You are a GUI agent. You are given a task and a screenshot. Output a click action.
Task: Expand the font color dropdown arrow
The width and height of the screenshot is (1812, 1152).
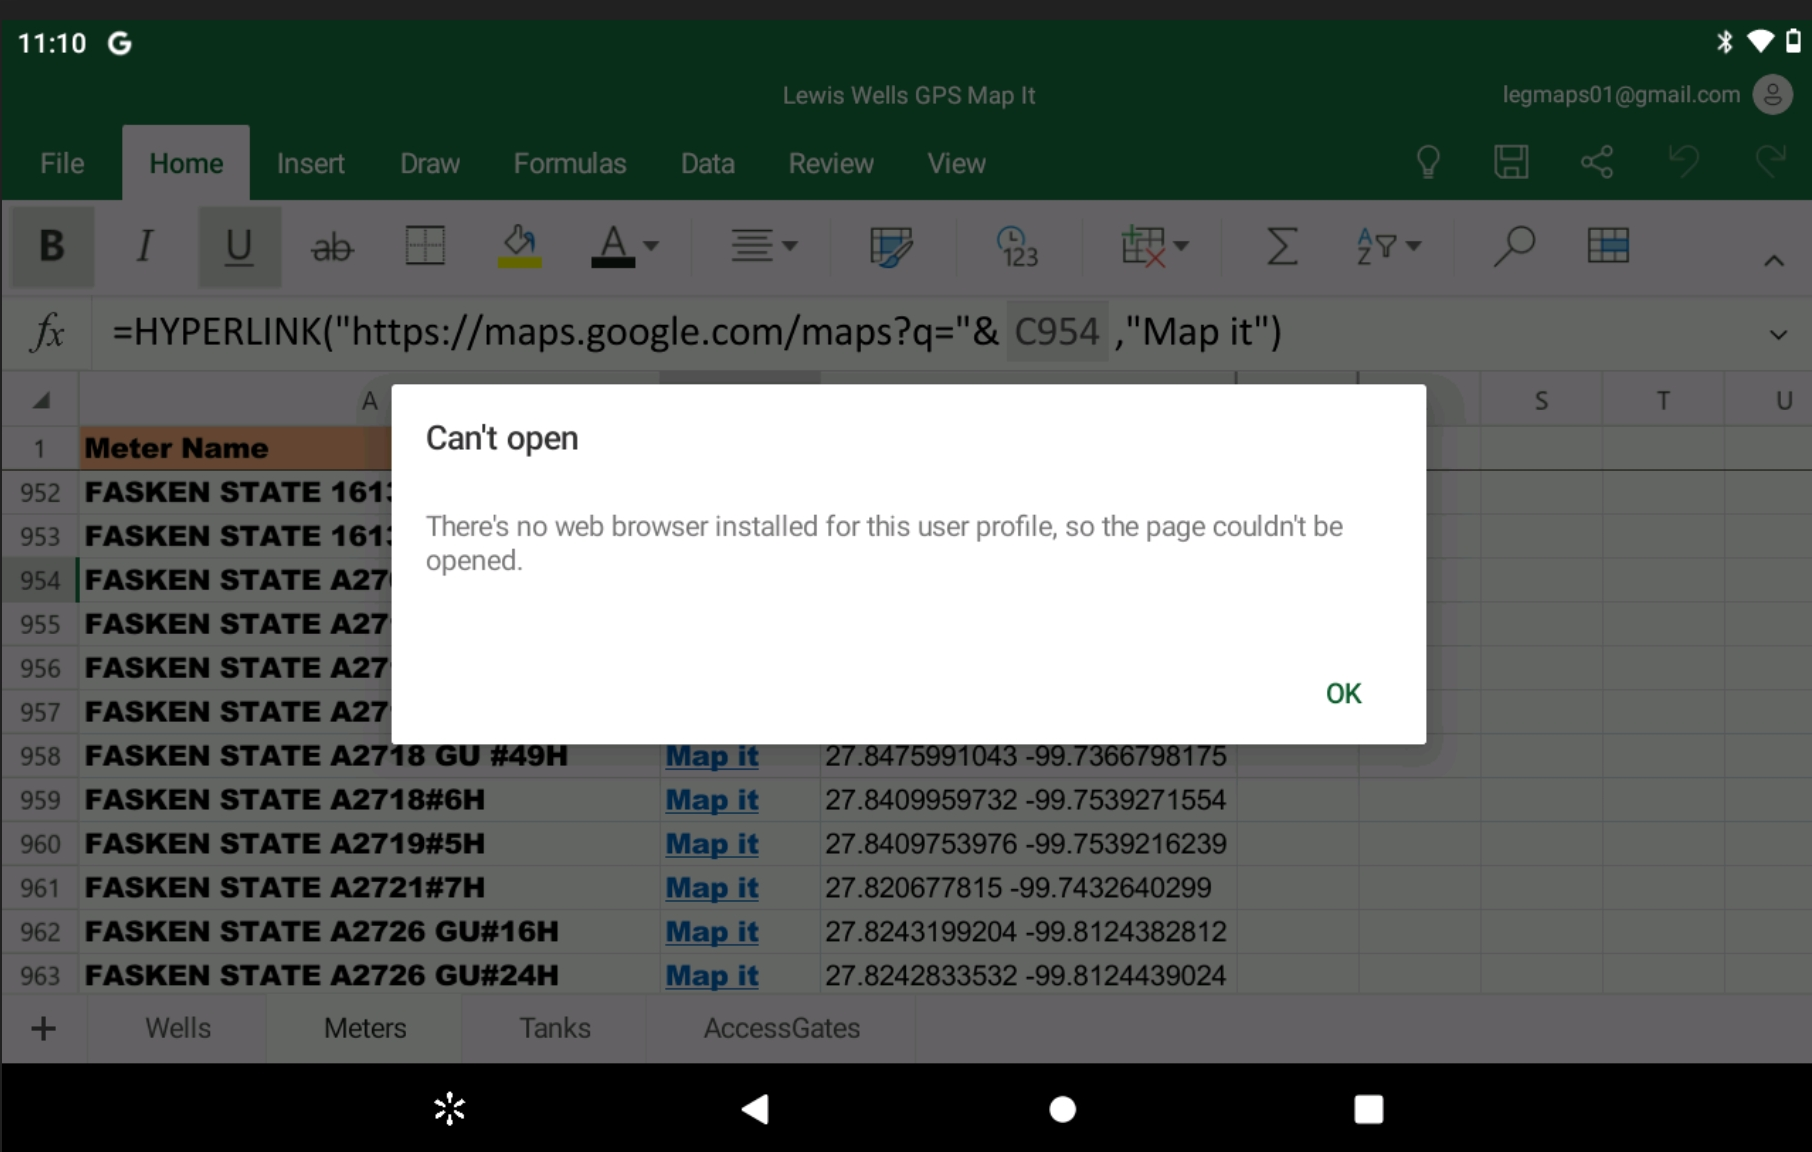click(651, 246)
